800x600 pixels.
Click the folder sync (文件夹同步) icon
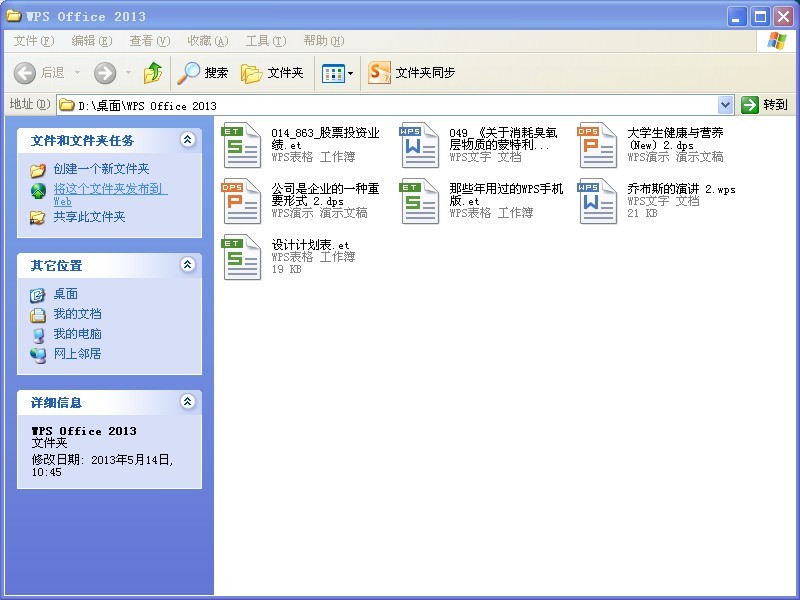tap(379, 73)
